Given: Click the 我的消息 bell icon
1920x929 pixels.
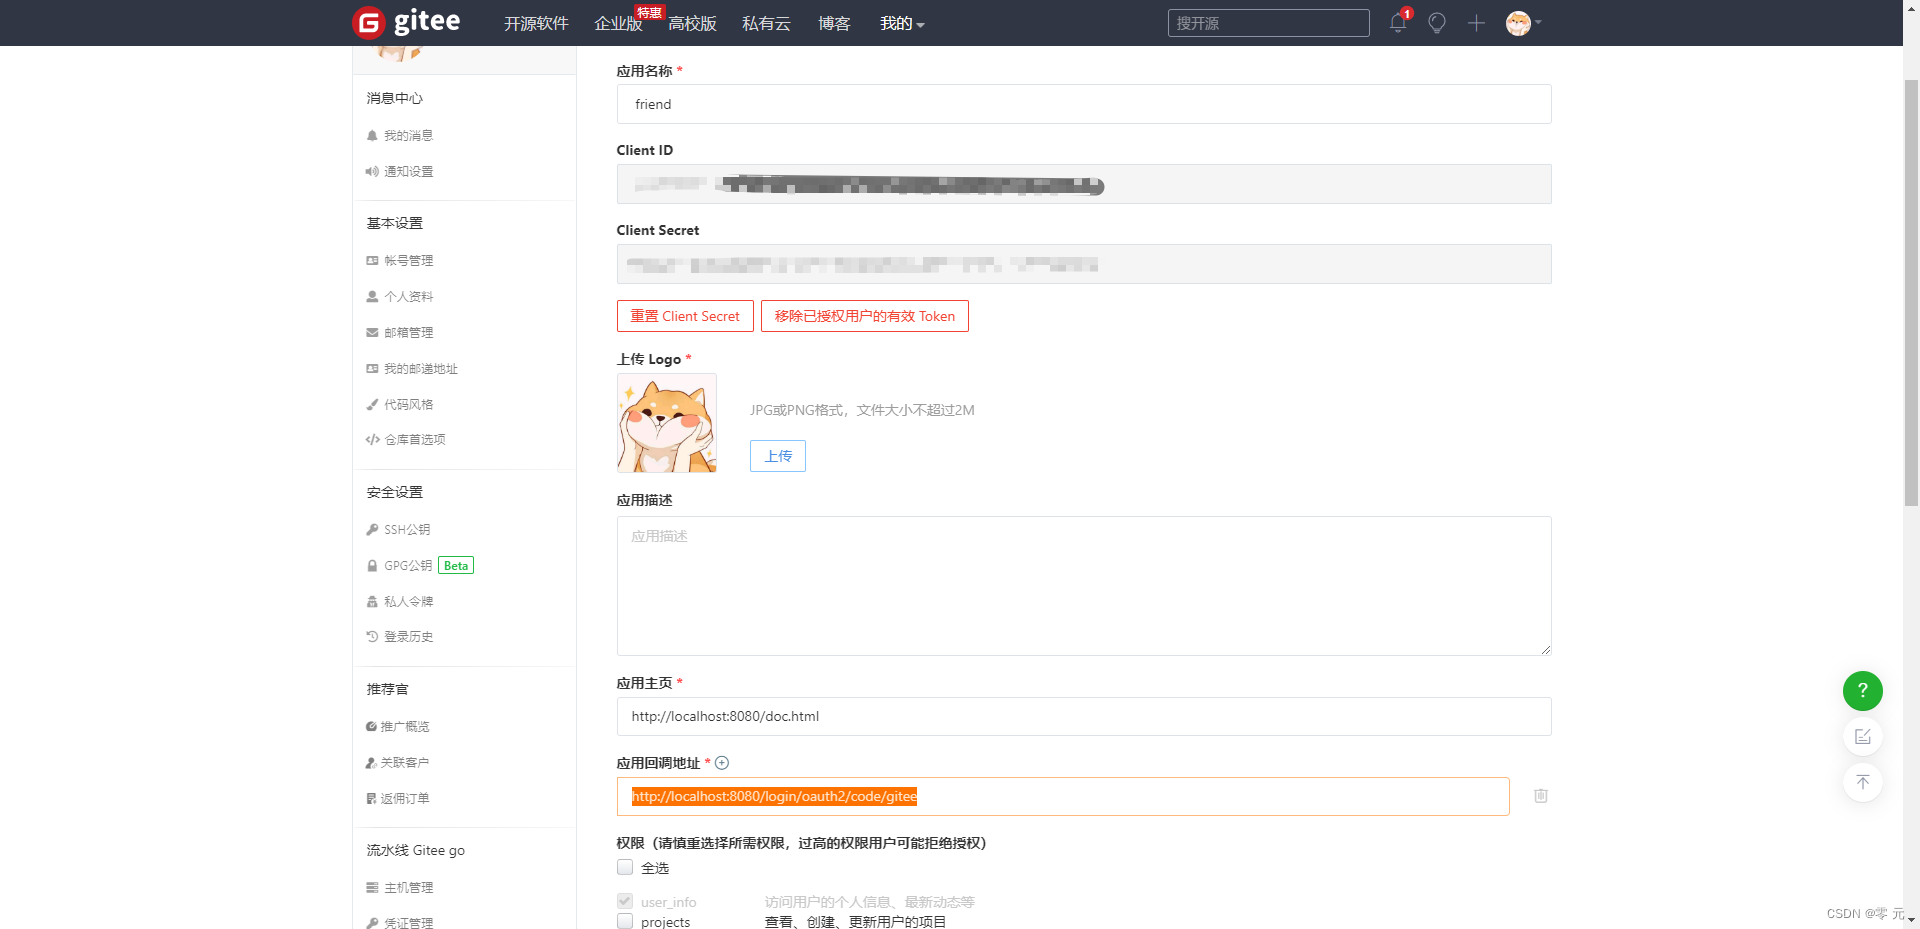Looking at the screenshot, I should coord(372,135).
